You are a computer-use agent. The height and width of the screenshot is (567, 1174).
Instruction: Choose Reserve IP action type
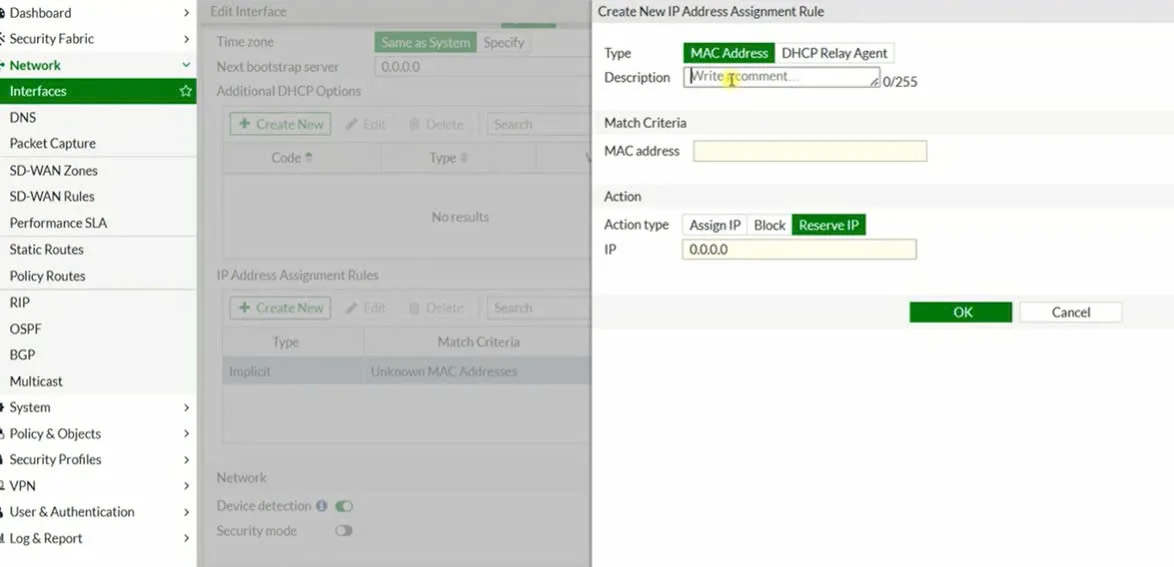click(829, 225)
